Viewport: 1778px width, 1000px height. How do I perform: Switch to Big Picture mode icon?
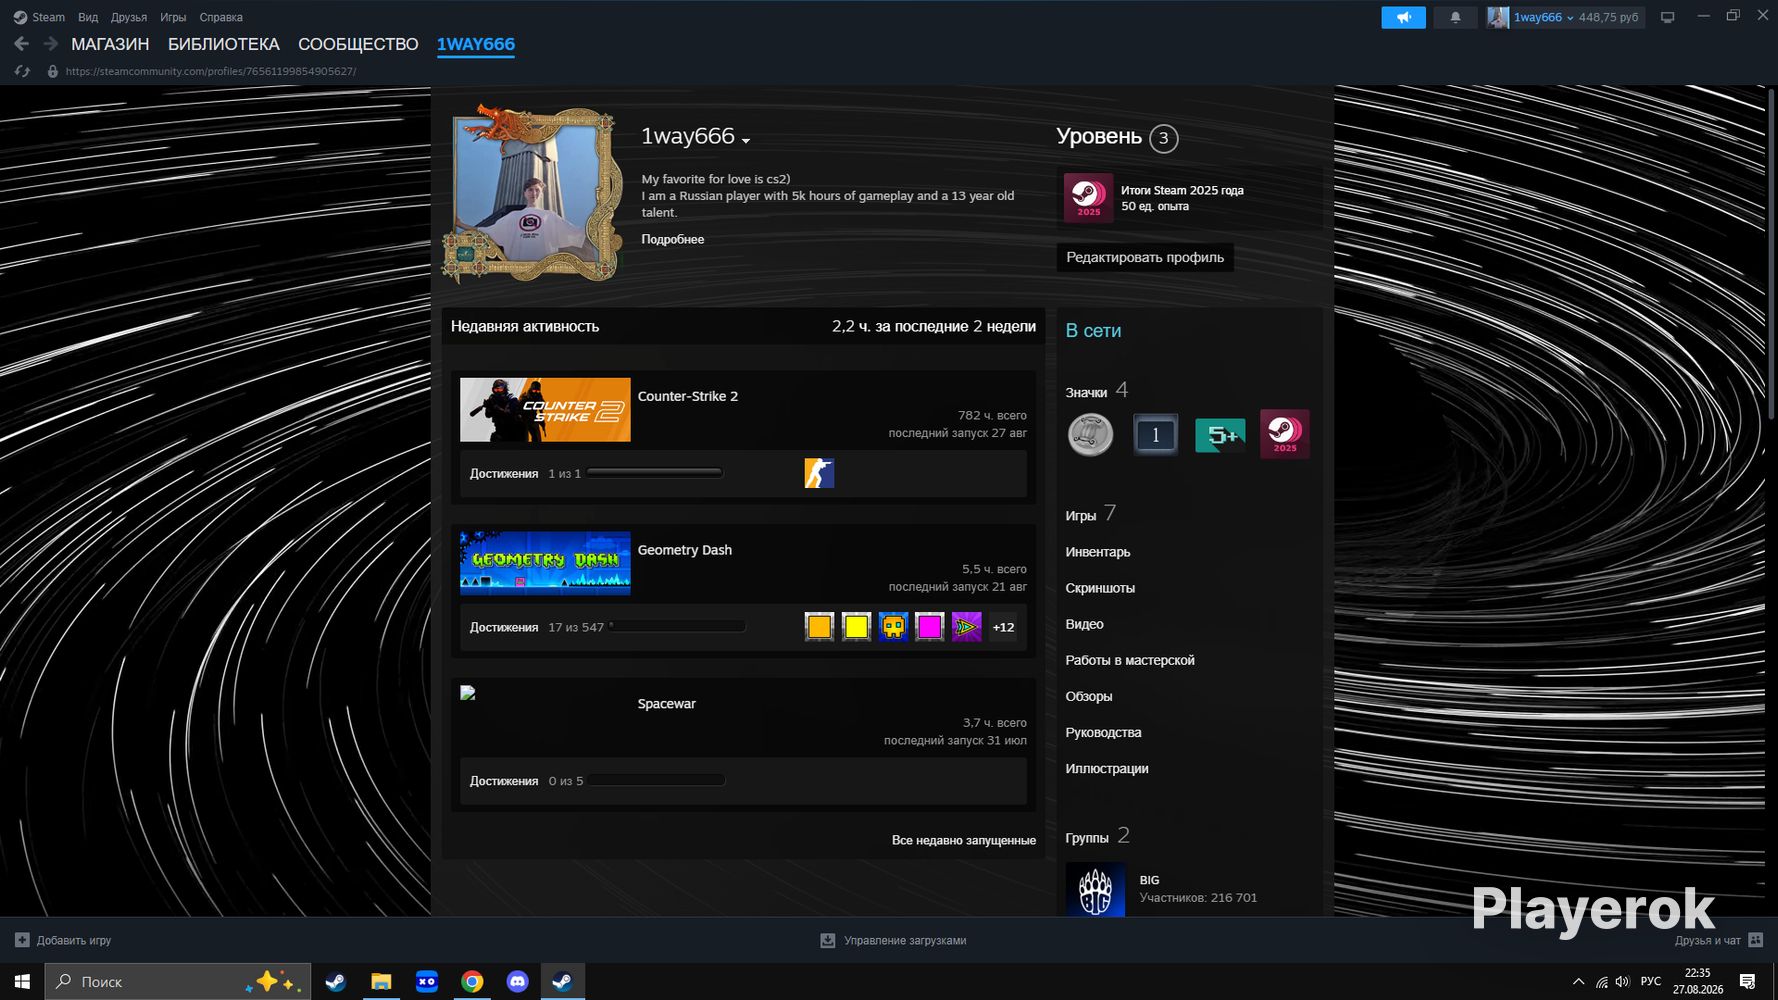tap(1667, 17)
